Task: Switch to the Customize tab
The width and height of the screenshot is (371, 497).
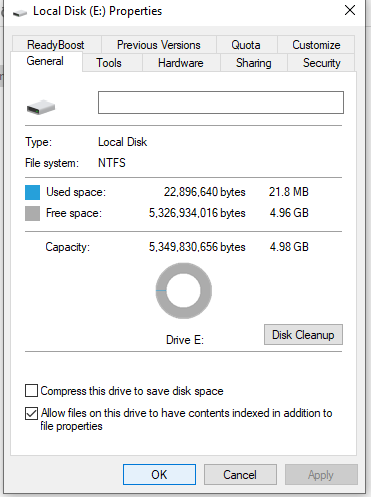Action: tap(316, 45)
